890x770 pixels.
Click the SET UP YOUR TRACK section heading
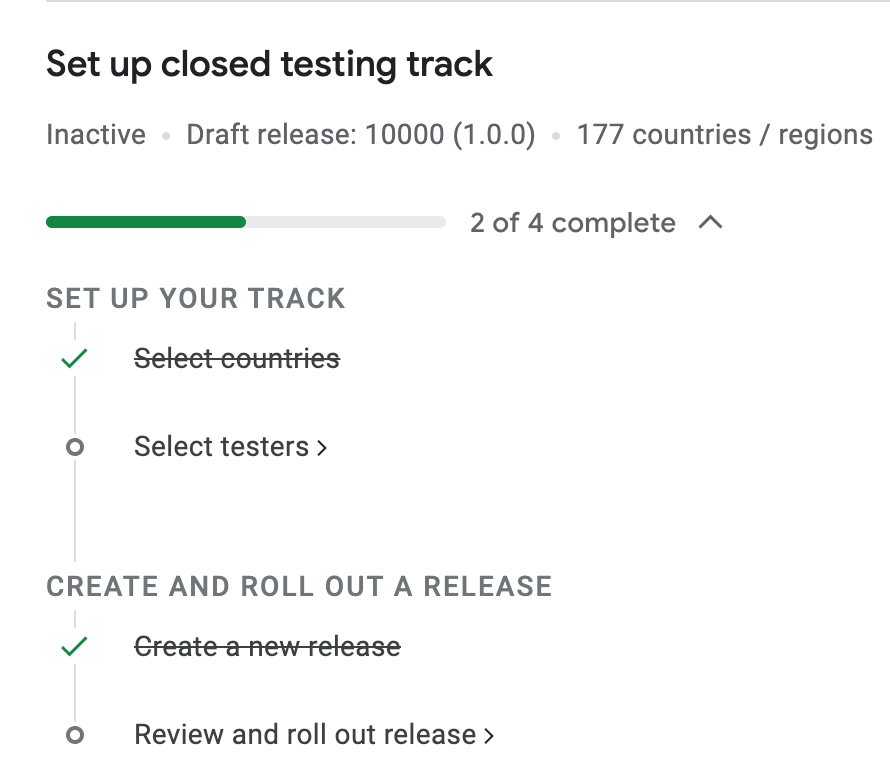tap(196, 298)
